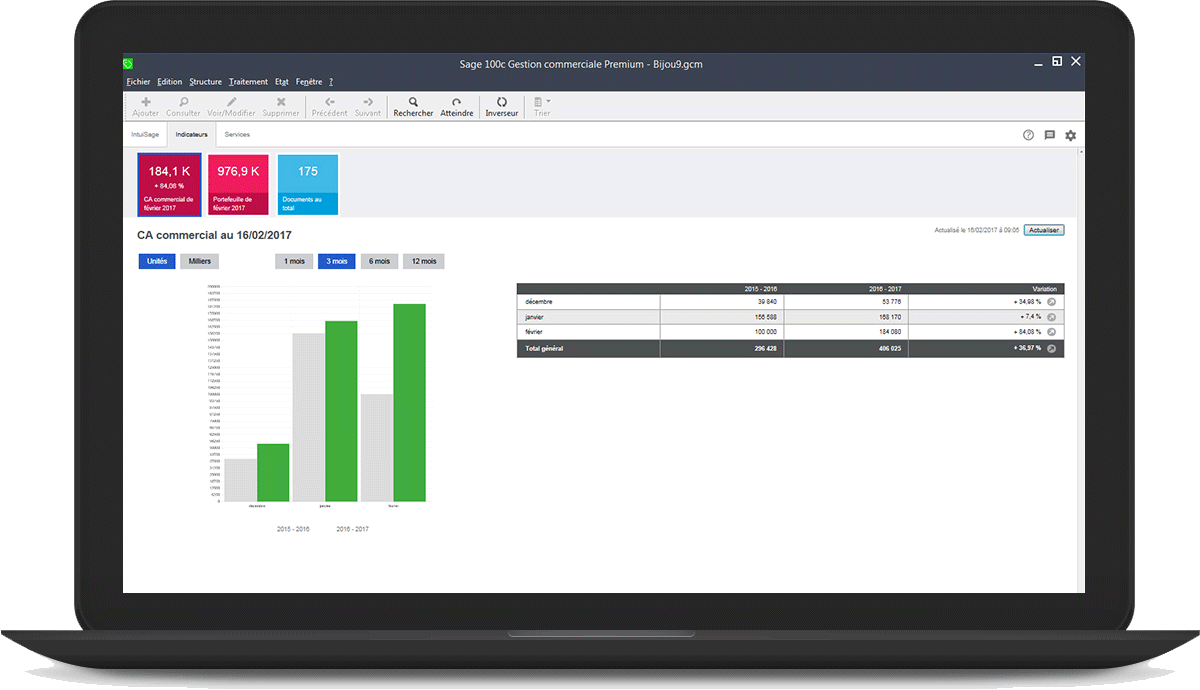Open the settings gear icon
This screenshot has width=1200, height=690.
(x=1070, y=135)
